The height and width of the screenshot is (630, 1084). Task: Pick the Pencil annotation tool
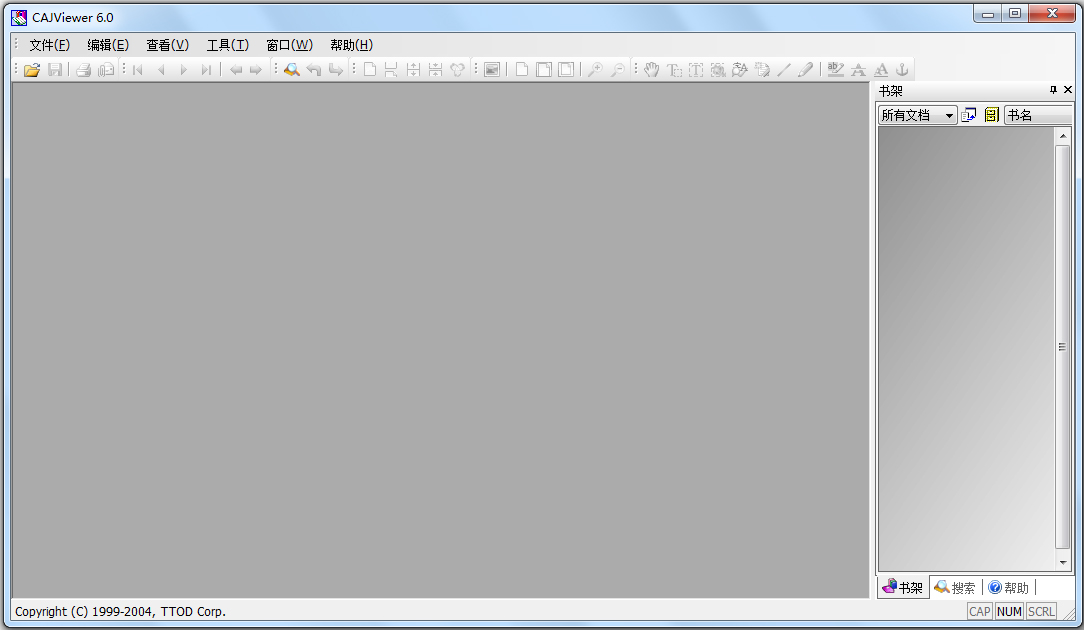(x=806, y=69)
